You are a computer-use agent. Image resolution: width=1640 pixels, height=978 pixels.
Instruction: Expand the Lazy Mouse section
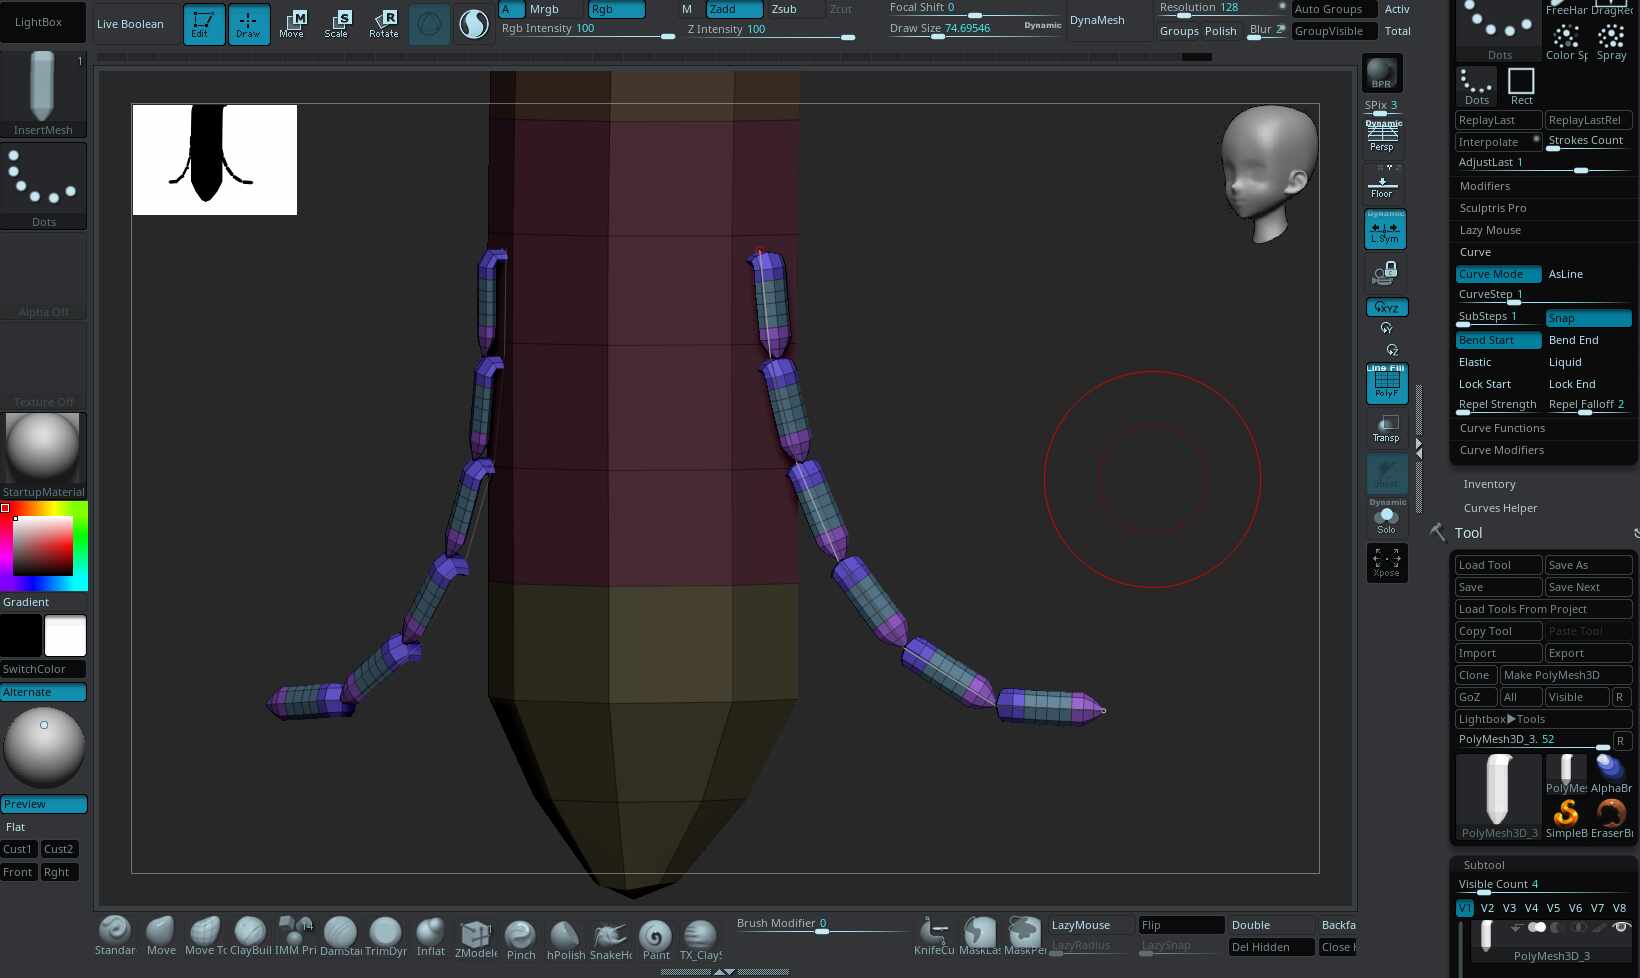tap(1490, 230)
